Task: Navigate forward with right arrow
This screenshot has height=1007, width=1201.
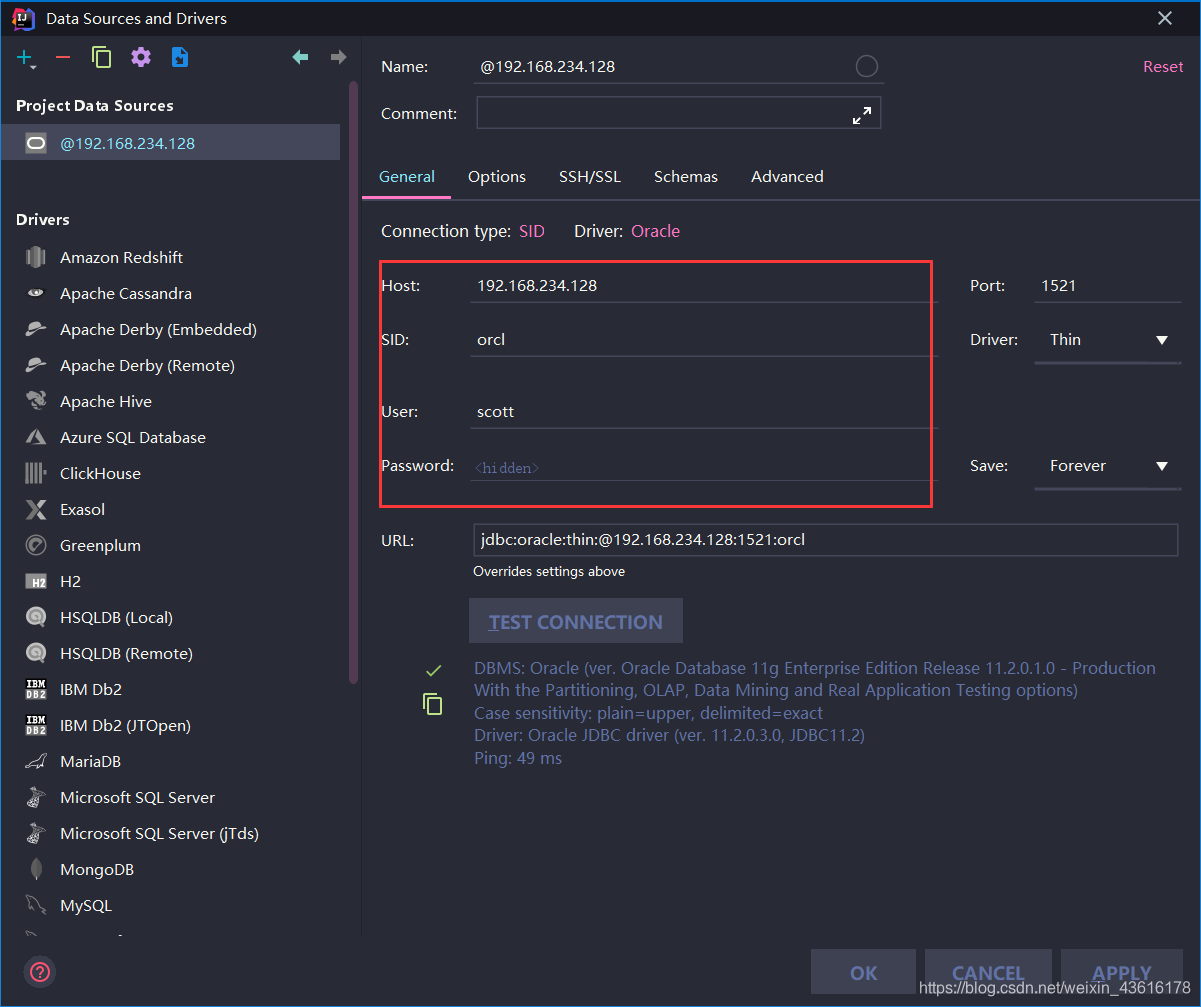Action: [338, 58]
